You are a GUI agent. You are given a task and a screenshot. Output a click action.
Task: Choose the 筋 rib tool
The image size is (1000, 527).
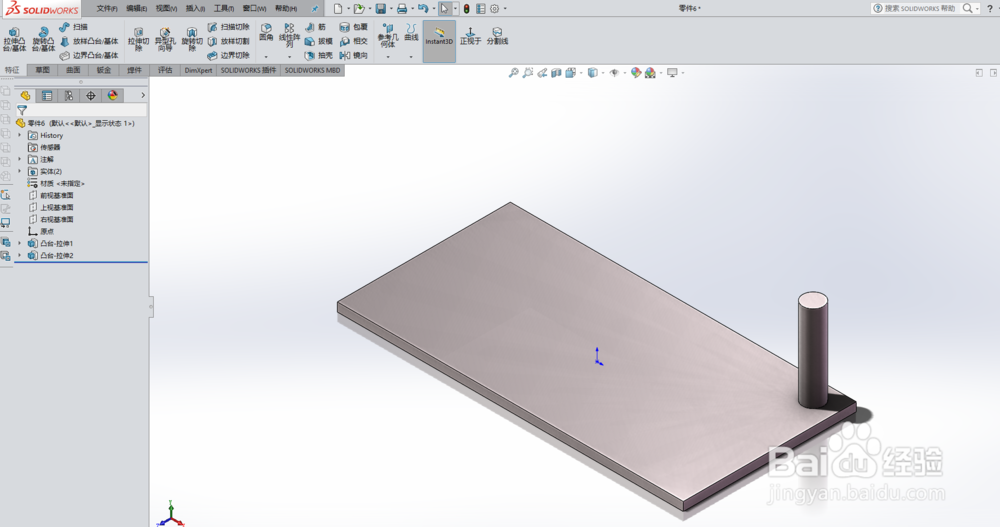click(x=315, y=27)
